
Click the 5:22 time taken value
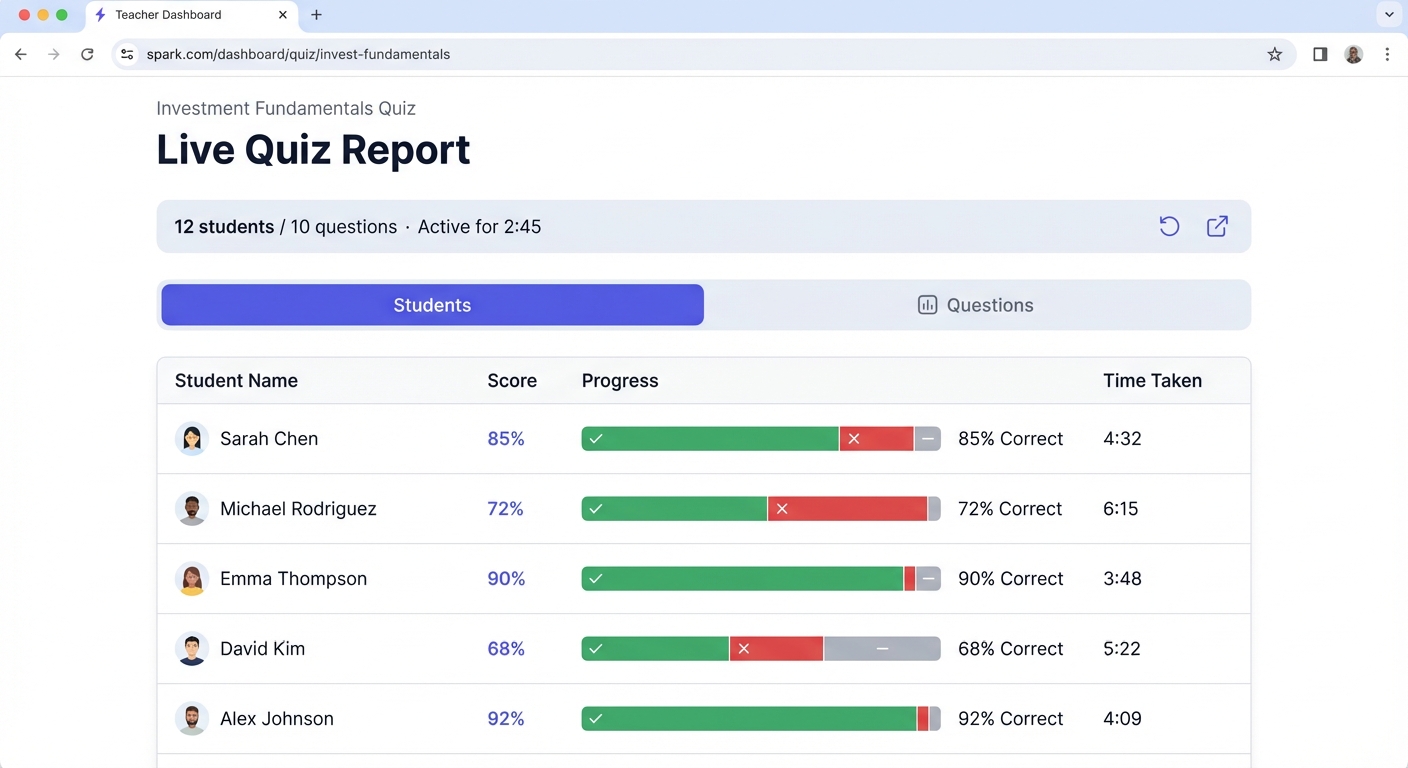coord(1122,649)
